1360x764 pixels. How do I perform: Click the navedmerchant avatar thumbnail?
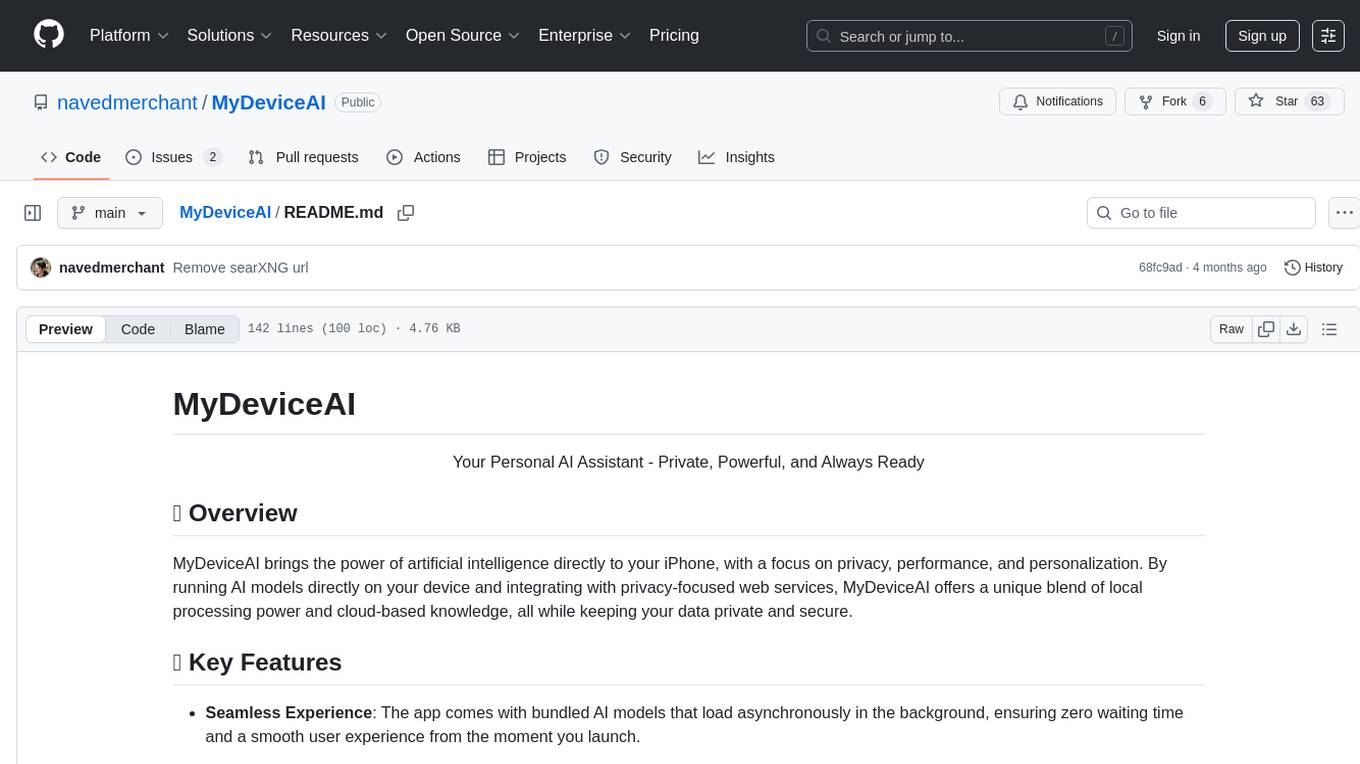tap(41, 268)
